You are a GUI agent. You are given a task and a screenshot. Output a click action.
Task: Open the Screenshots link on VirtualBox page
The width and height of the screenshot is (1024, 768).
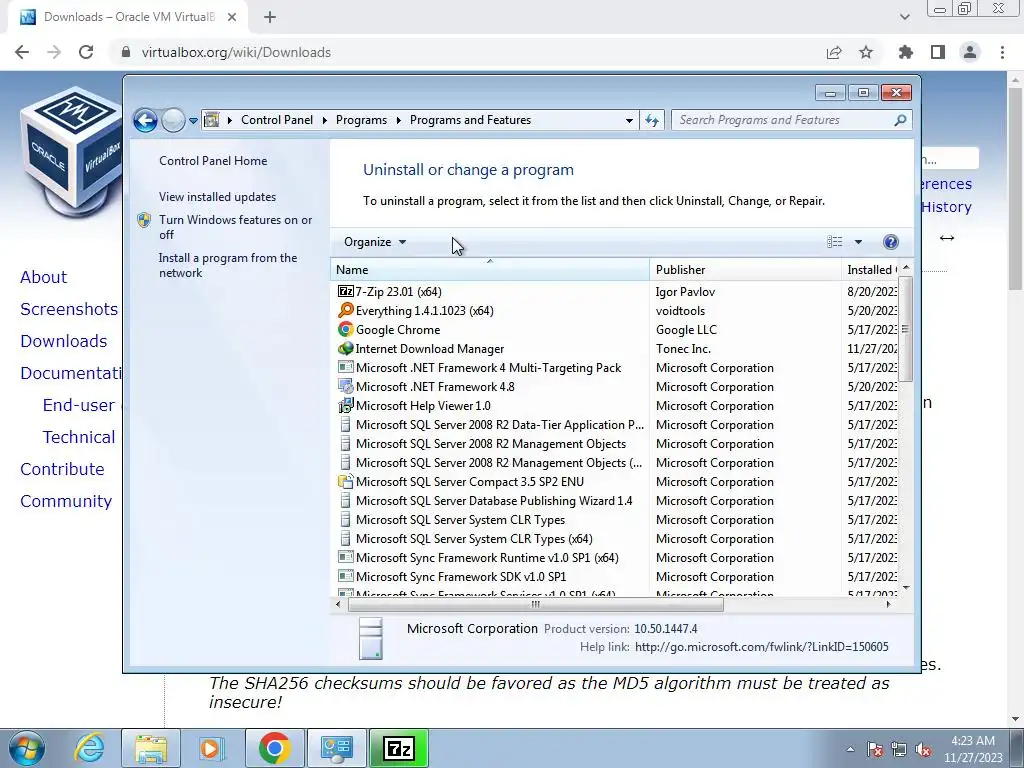pyautogui.click(x=69, y=309)
